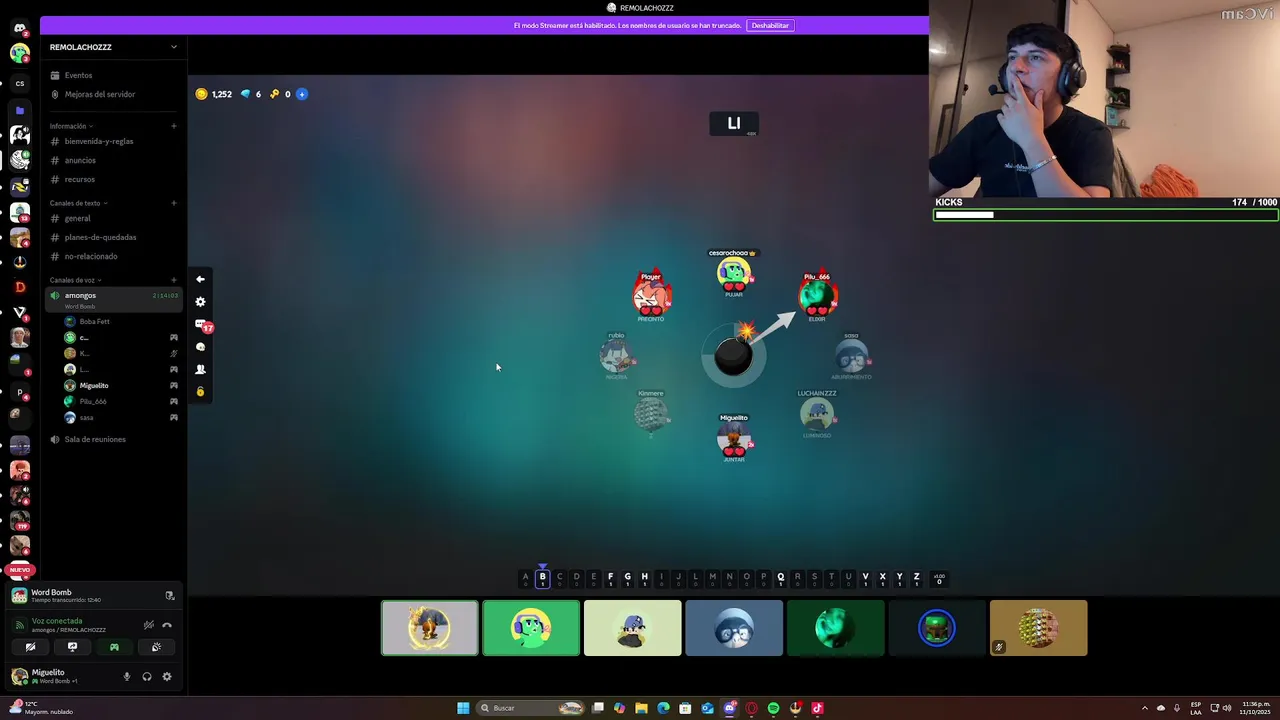The image size is (1280, 720).
Task: Show hidden system tray icons
Action: [x=1145, y=708]
